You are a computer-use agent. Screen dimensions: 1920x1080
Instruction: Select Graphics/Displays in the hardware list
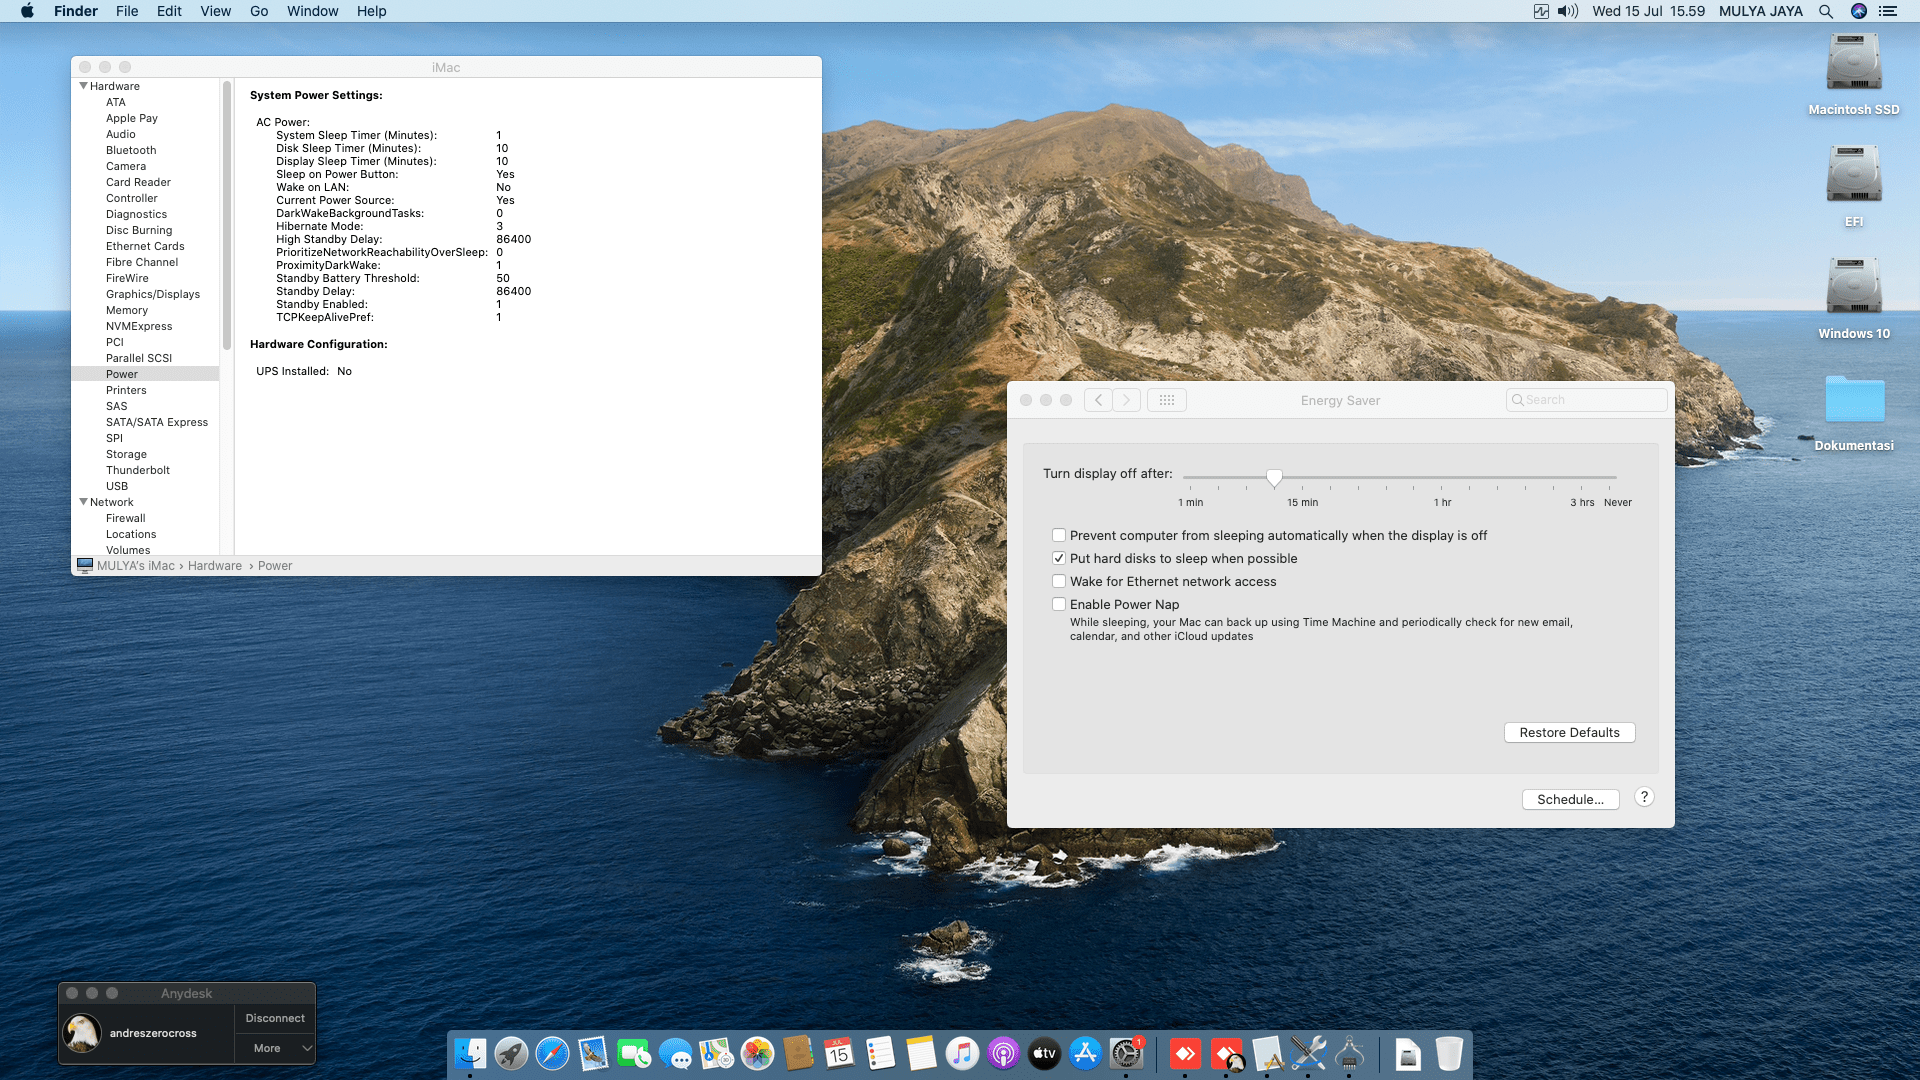pos(153,294)
